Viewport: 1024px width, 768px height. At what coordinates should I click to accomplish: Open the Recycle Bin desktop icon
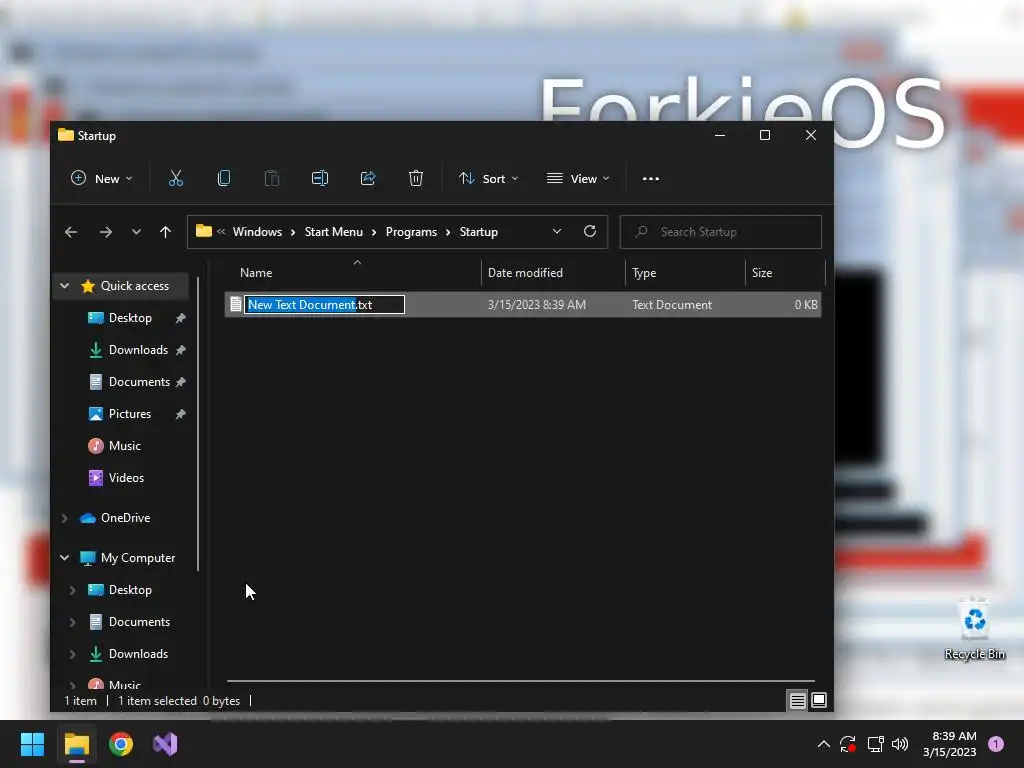(x=974, y=629)
